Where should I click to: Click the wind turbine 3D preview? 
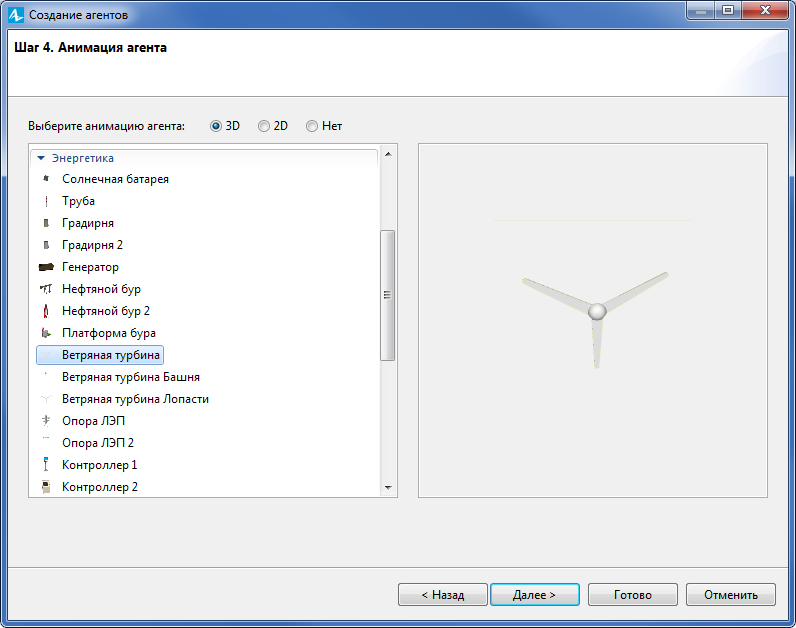pos(593,320)
